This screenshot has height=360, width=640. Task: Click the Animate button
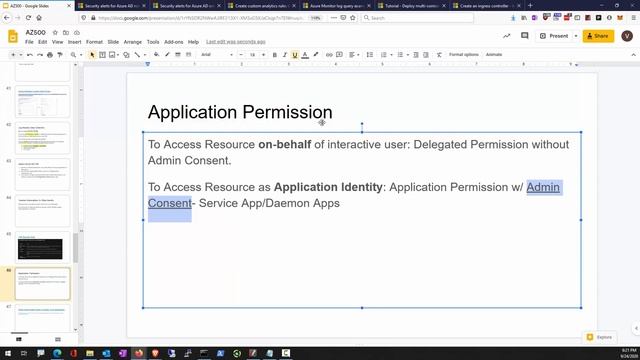494,55
